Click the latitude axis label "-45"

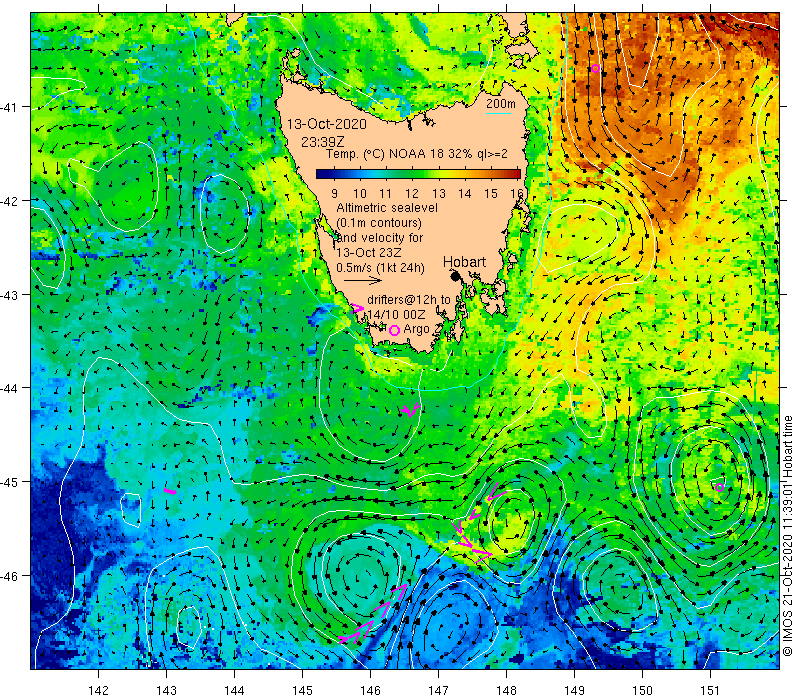coord(9,482)
